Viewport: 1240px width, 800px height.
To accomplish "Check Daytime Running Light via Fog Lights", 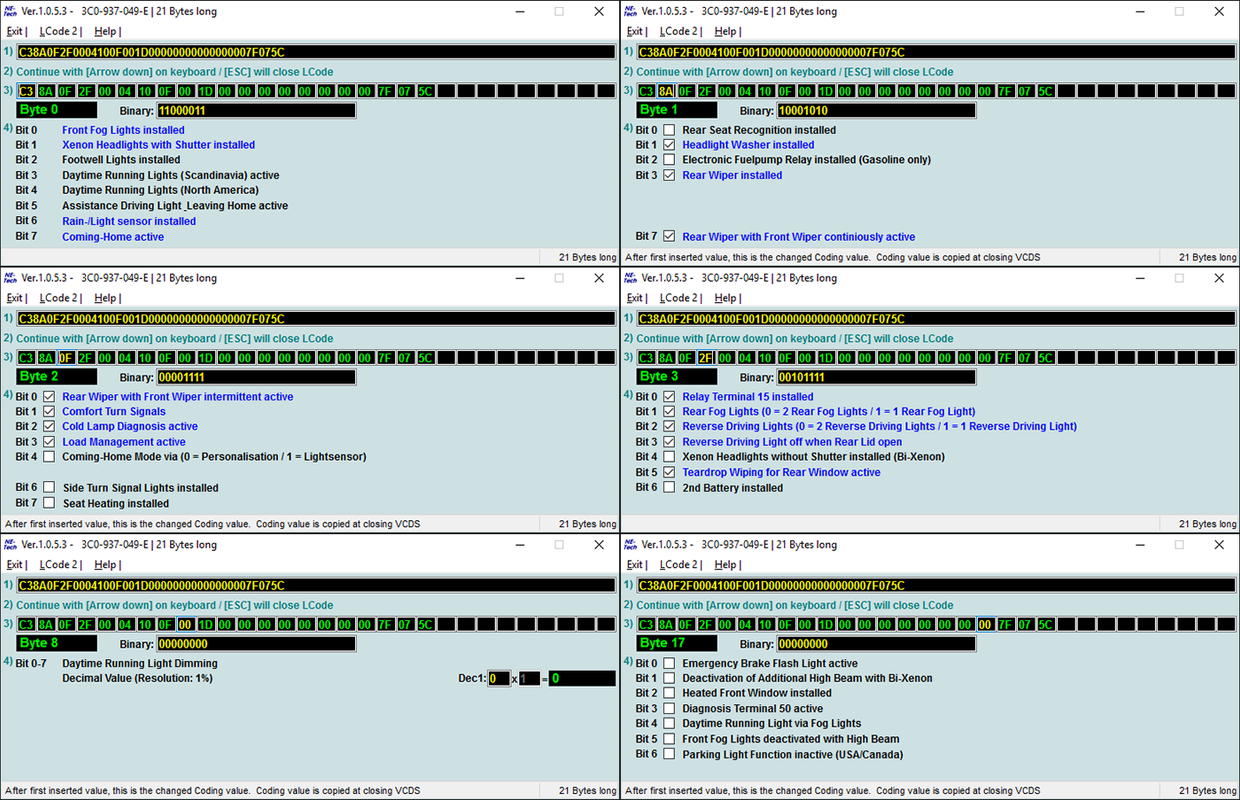I will (669, 723).
